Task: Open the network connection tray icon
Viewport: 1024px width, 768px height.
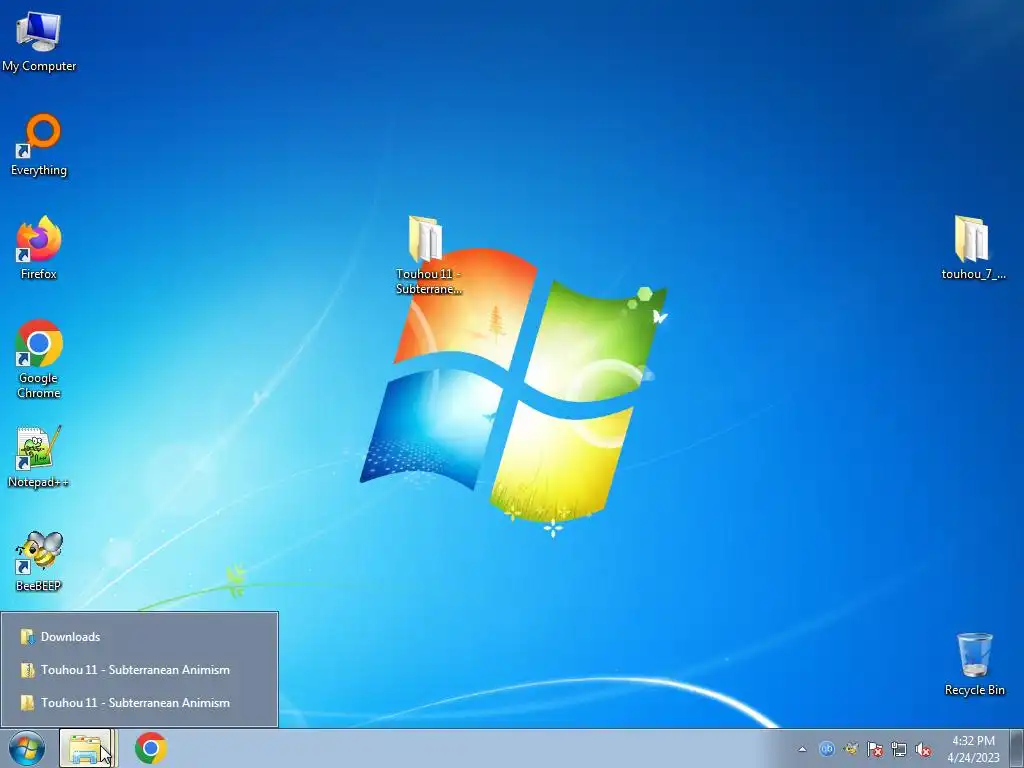Action: coord(899,749)
